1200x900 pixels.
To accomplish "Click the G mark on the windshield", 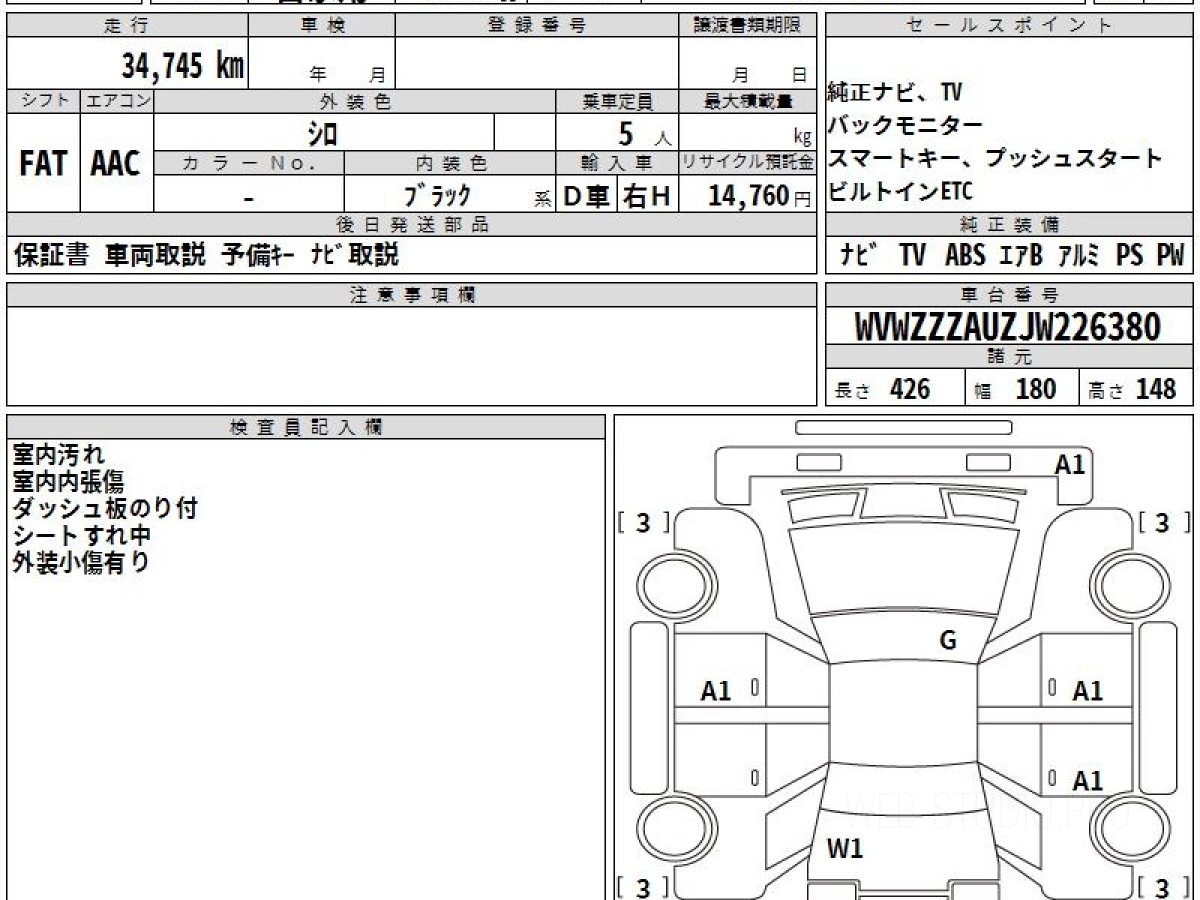I will point(948,641).
